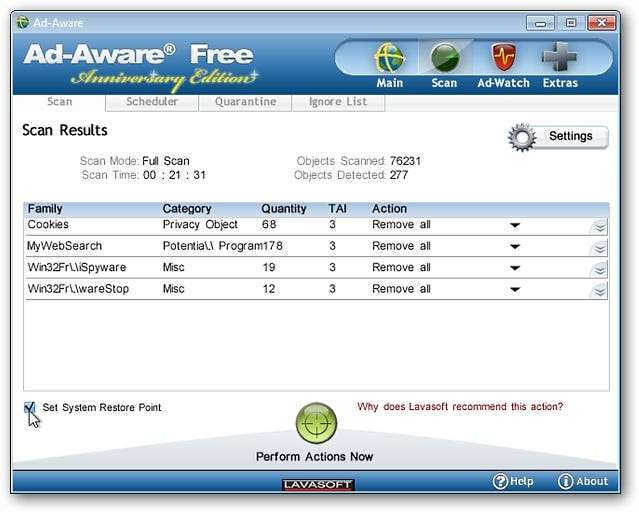Click the Full Scan mode value
Viewport: 639px width, 512px height.
click(166, 161)
